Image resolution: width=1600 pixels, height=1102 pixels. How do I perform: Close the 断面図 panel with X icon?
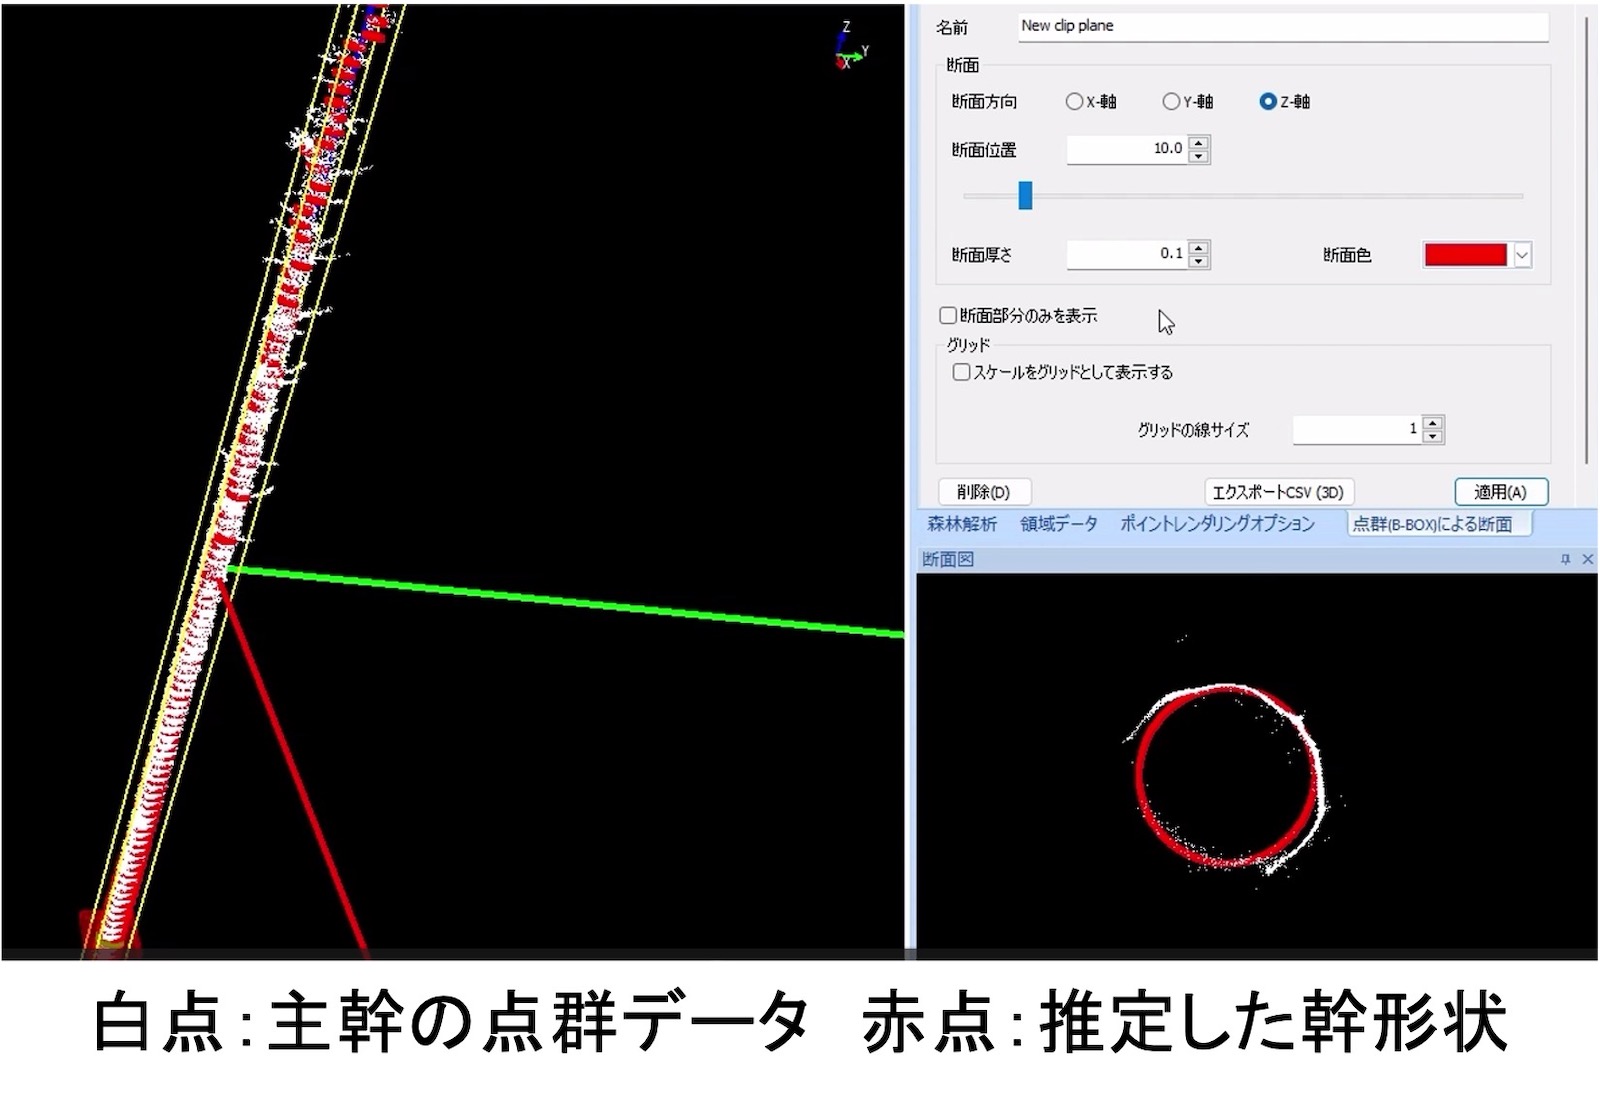click(1587, 560)
